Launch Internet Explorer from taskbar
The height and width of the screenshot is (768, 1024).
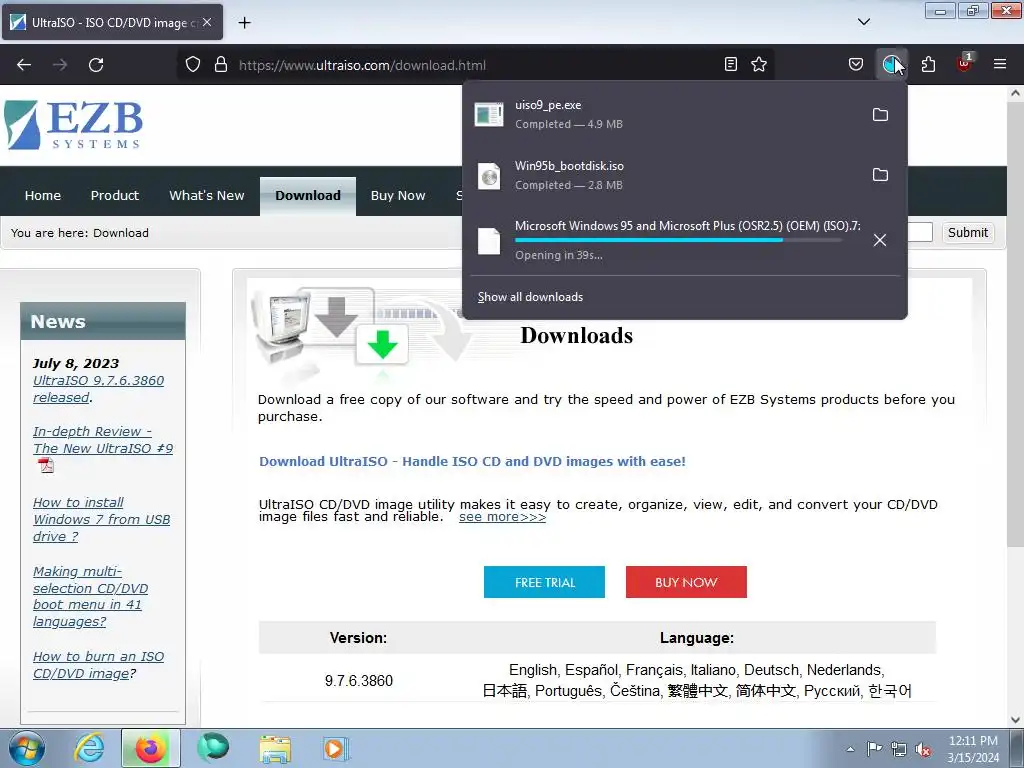(x=89, y=748)
